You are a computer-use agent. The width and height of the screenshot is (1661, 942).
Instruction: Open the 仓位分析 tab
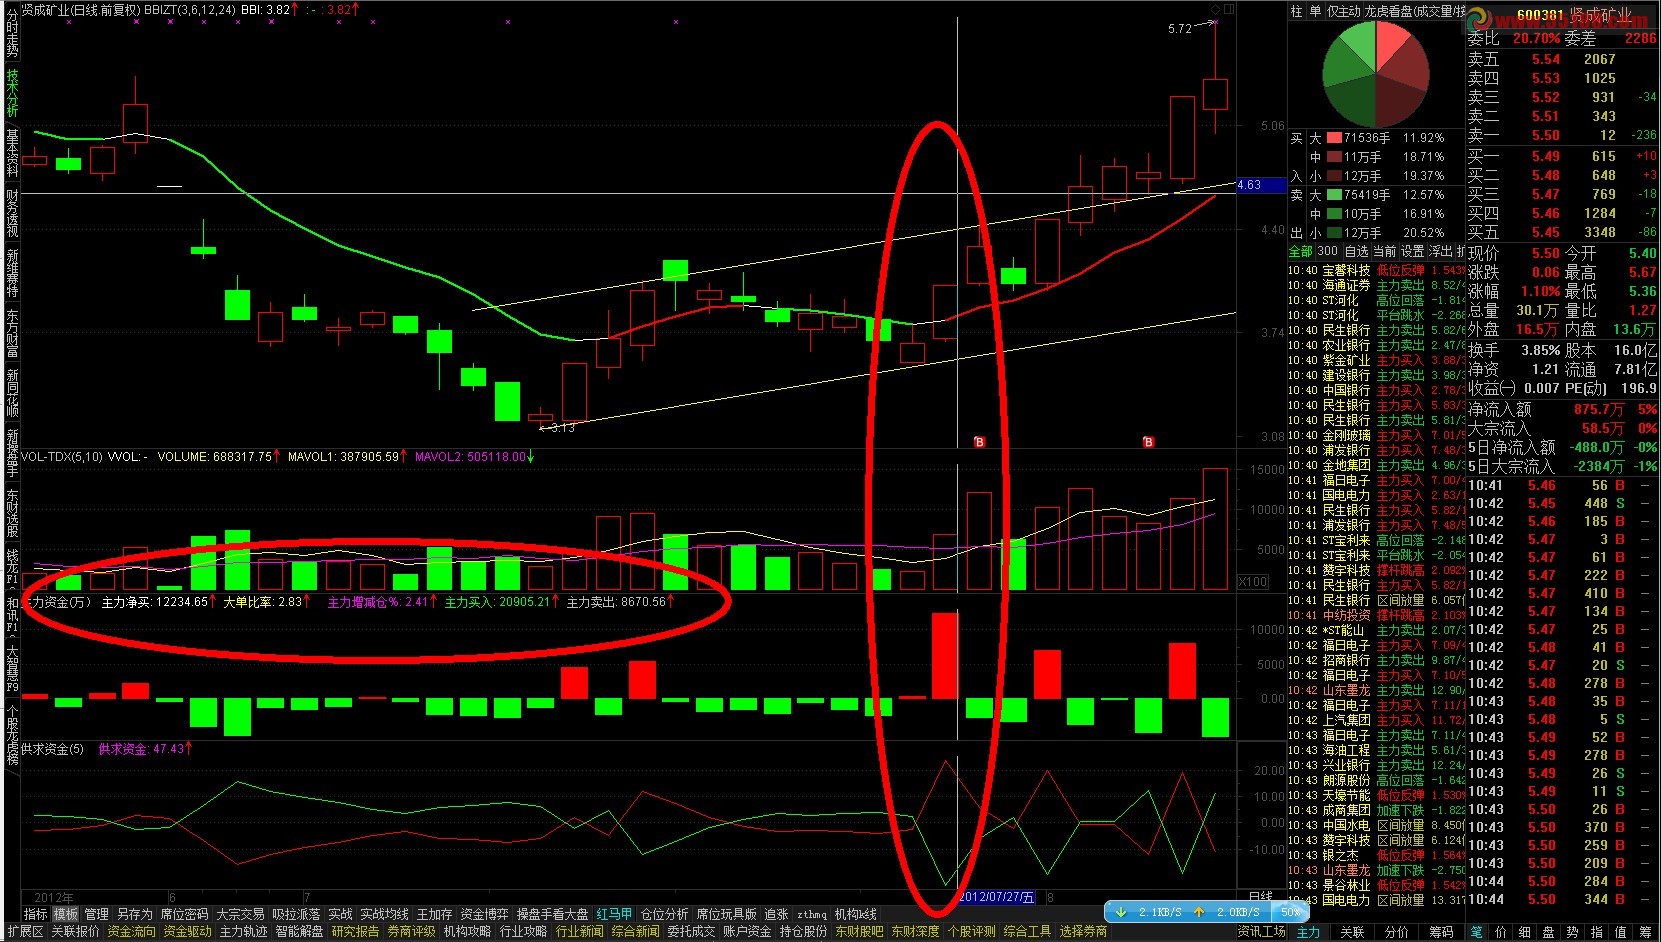[x=664, y=914]
